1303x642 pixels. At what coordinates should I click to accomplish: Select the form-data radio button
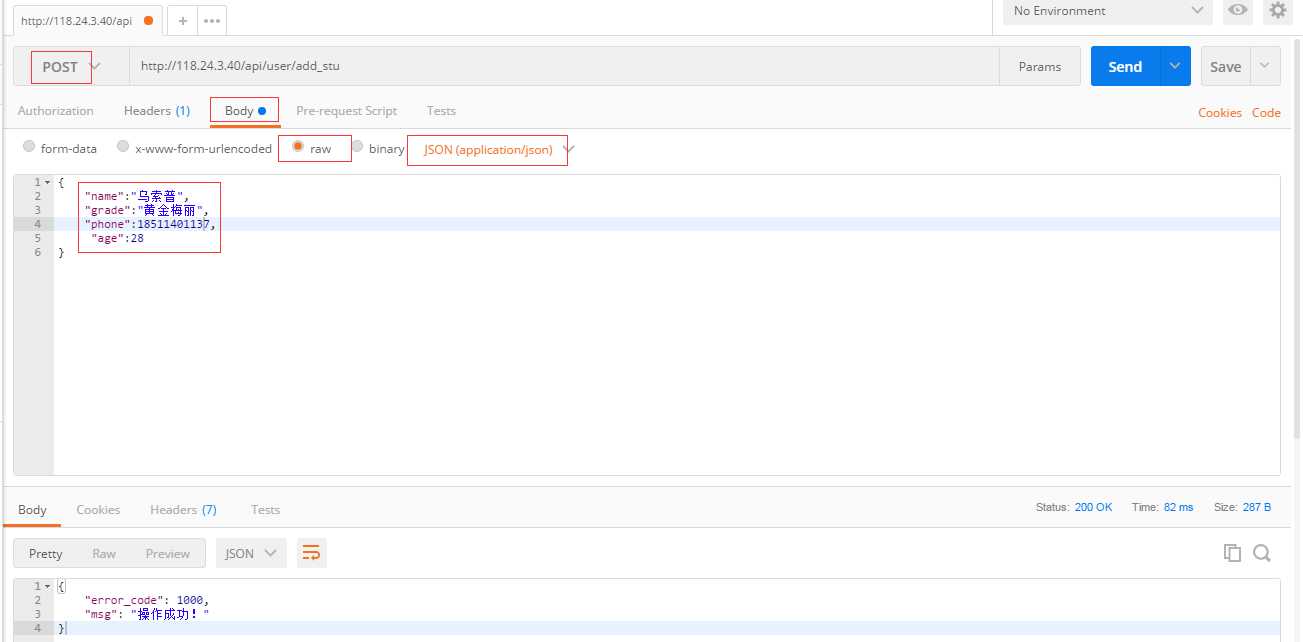29,147
